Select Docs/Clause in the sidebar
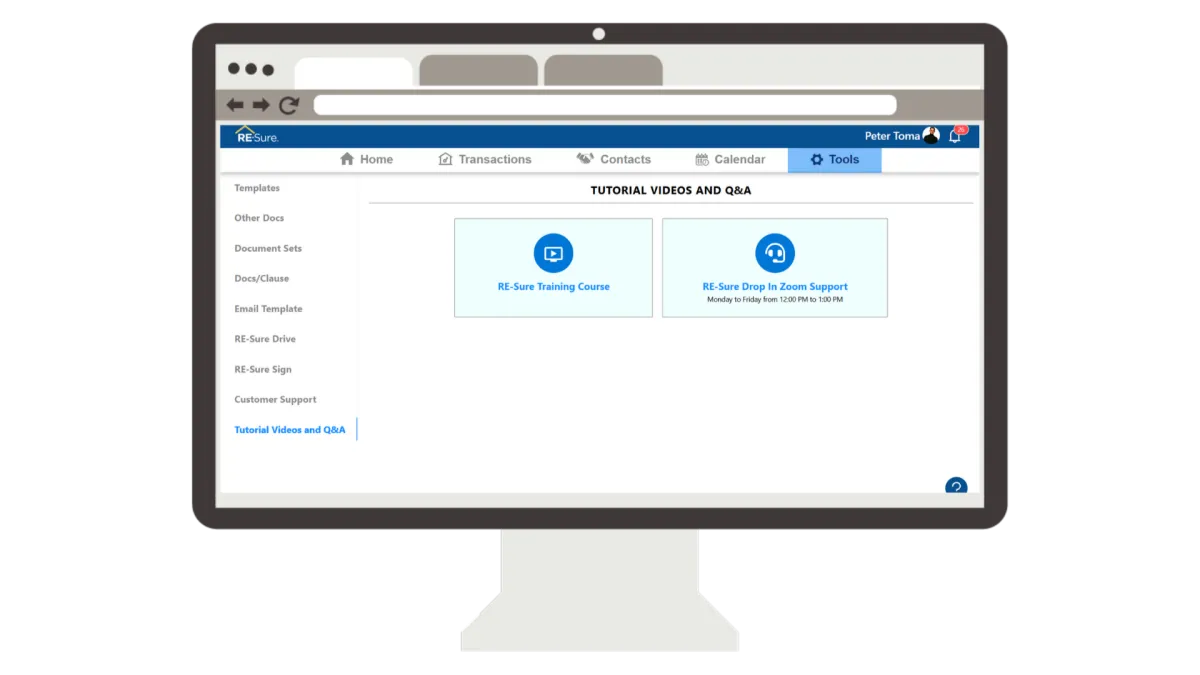 (x=262, y=278)
